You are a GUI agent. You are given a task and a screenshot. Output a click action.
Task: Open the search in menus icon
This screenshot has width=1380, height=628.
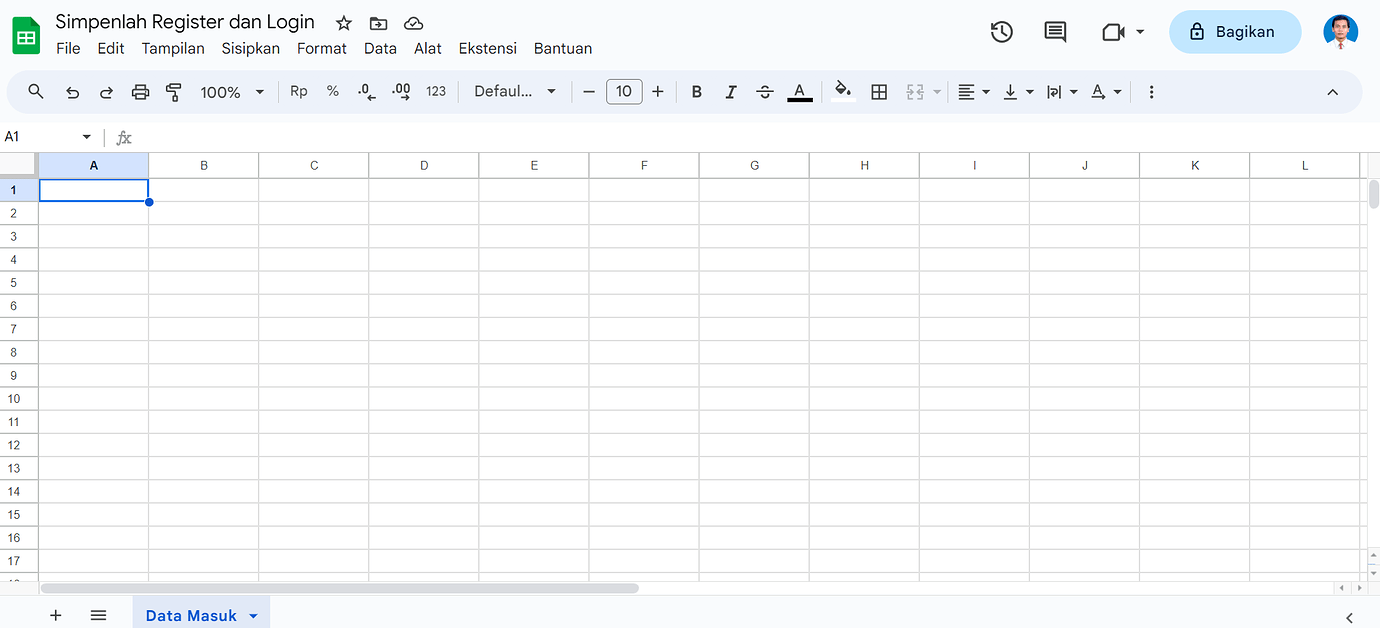36,91
